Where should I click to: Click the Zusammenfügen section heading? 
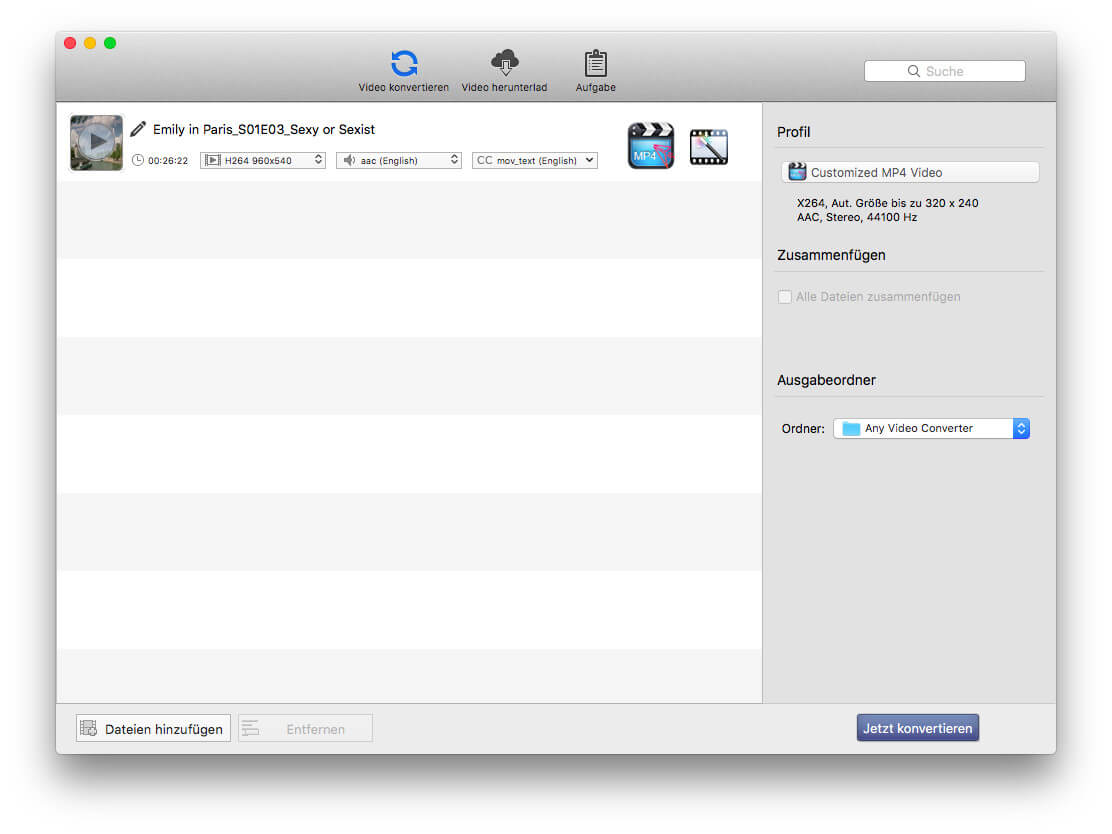[830, 255]
